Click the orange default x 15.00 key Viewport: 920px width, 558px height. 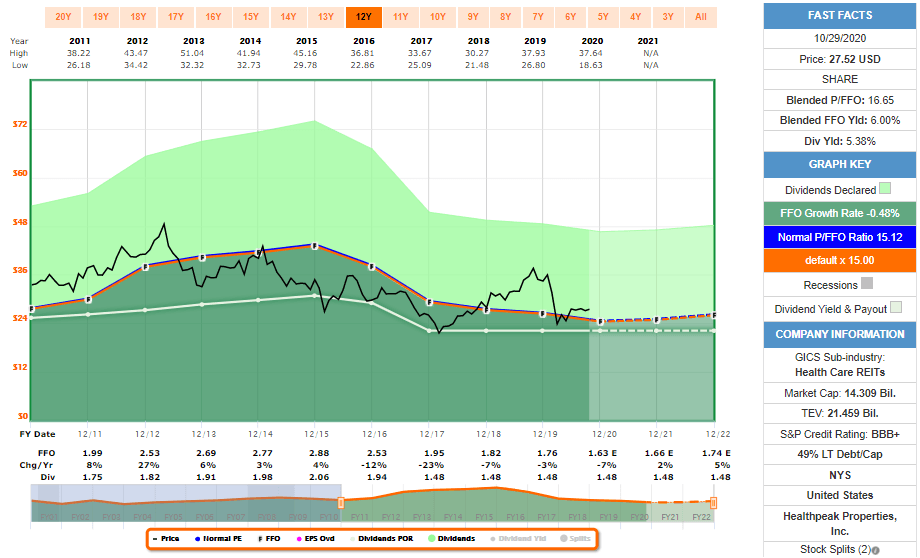tap(840, 261)
